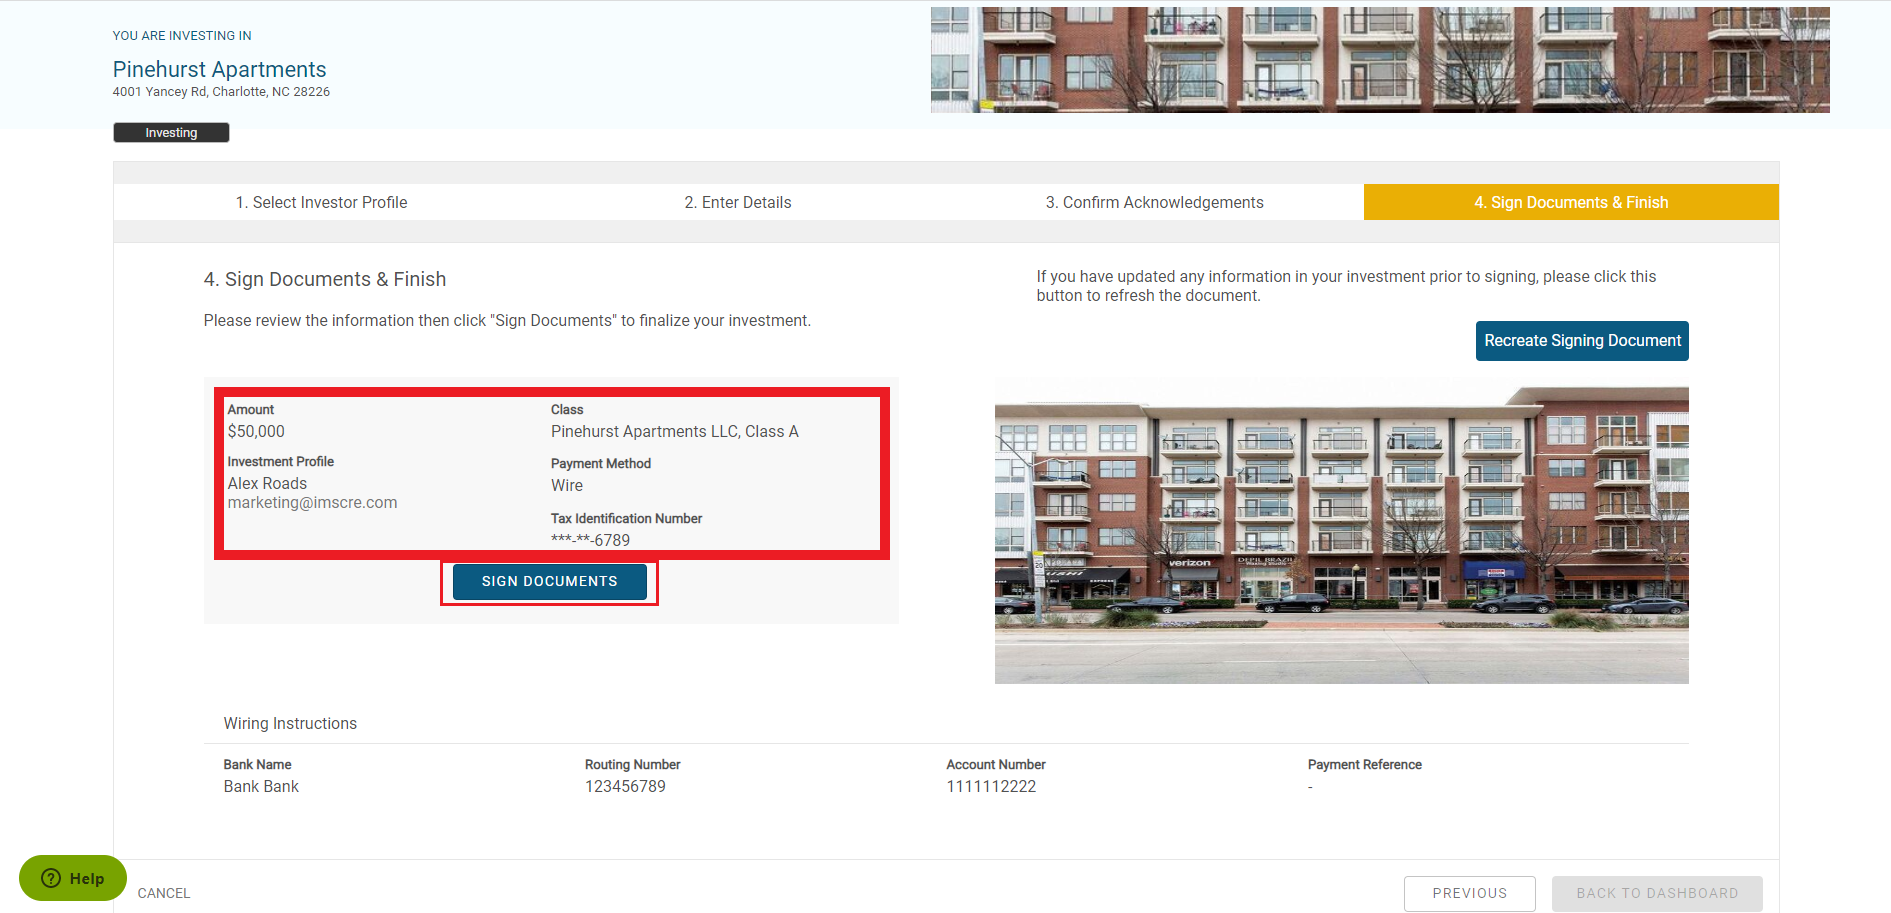Select routing number 123456789
Screen dimensions: 1891x913
click(x=625, y=787)
